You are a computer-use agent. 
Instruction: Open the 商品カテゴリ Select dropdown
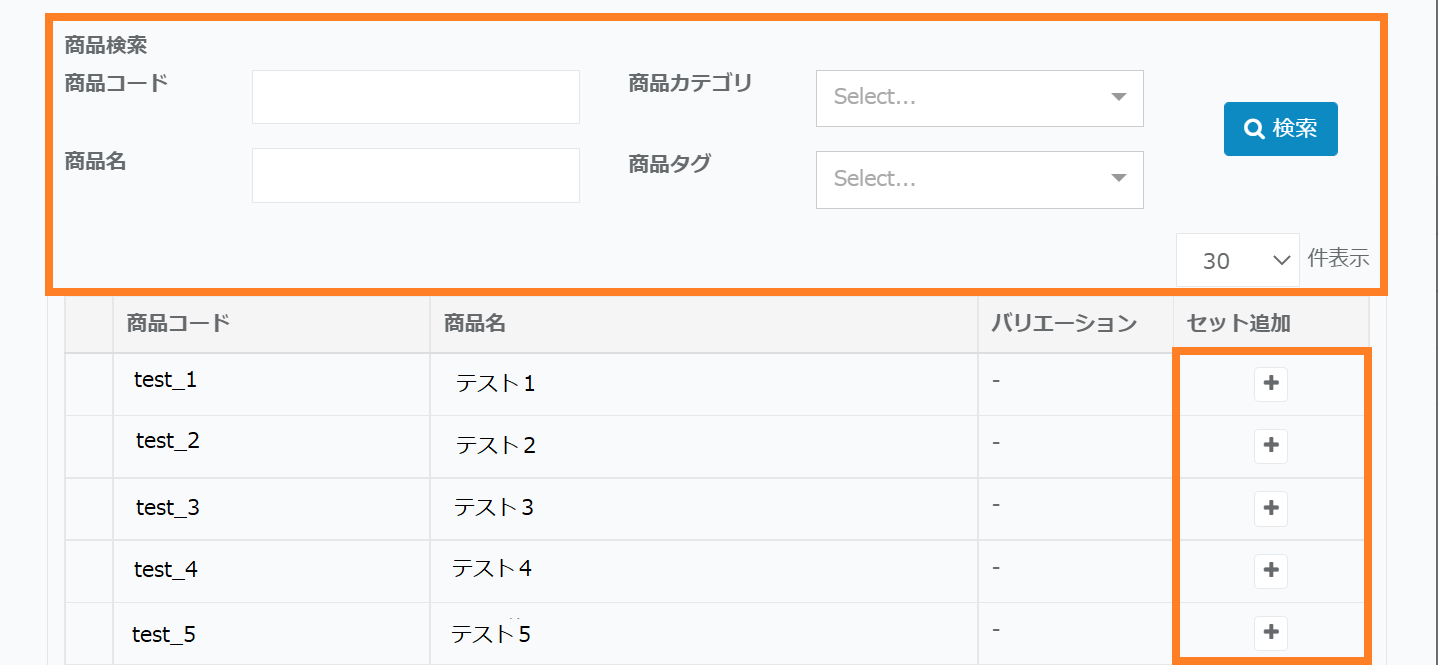(979, 98)
